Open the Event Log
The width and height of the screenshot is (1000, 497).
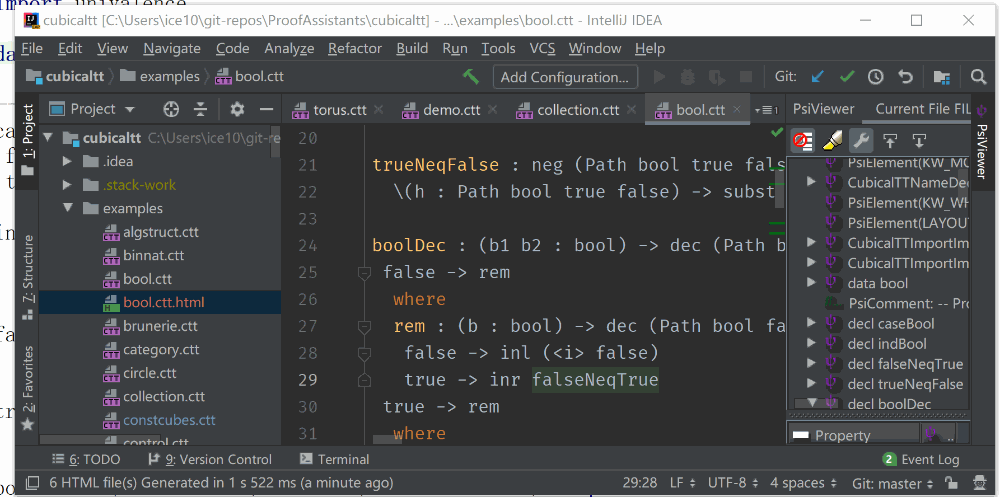coord(921,459)
